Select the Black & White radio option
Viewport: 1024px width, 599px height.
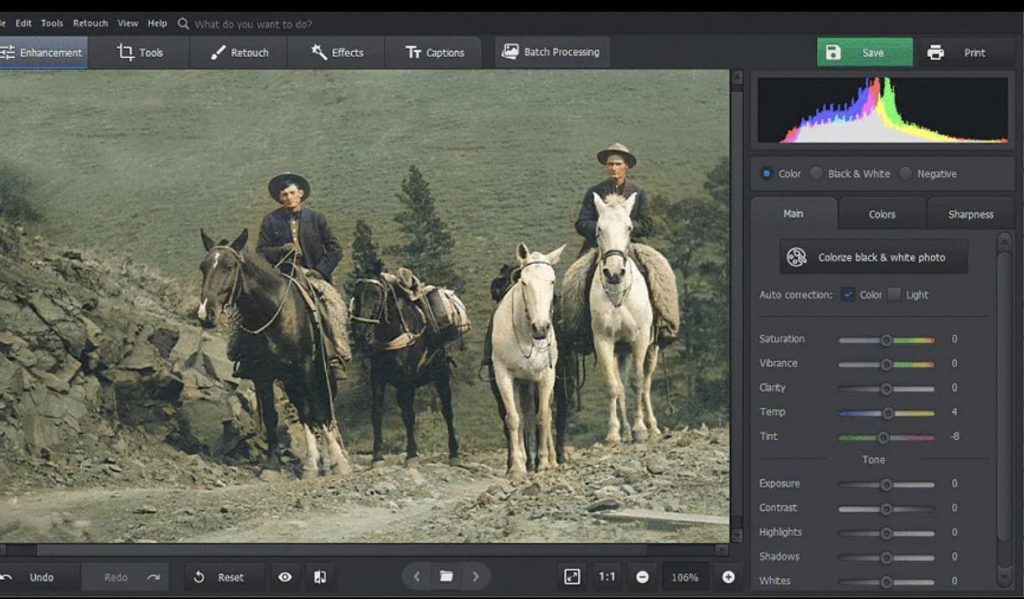point(817,174)
